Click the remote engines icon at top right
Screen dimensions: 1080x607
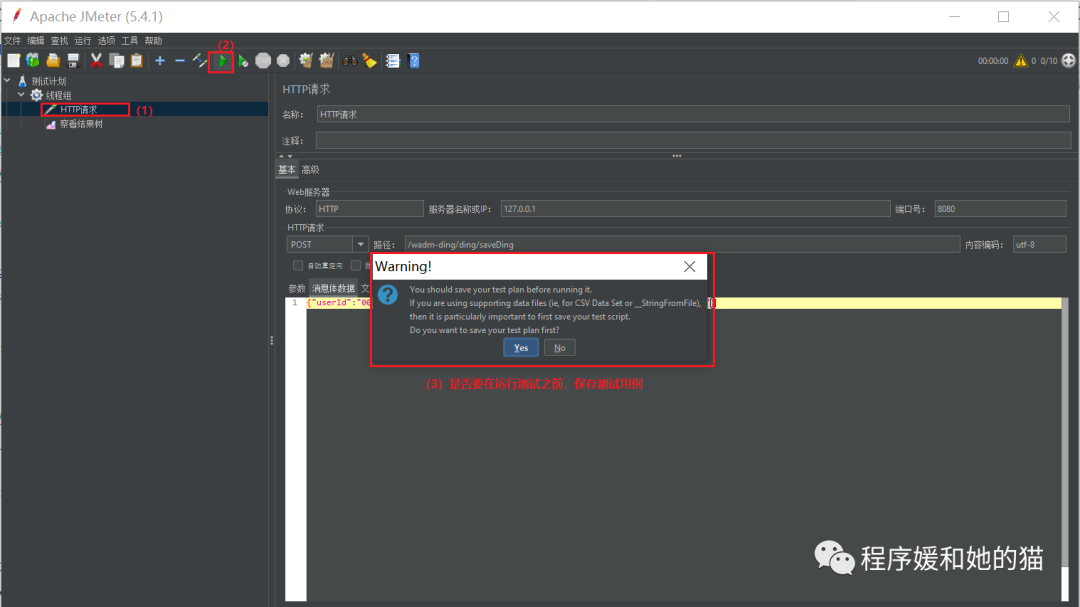click(x=1068, y=61)
